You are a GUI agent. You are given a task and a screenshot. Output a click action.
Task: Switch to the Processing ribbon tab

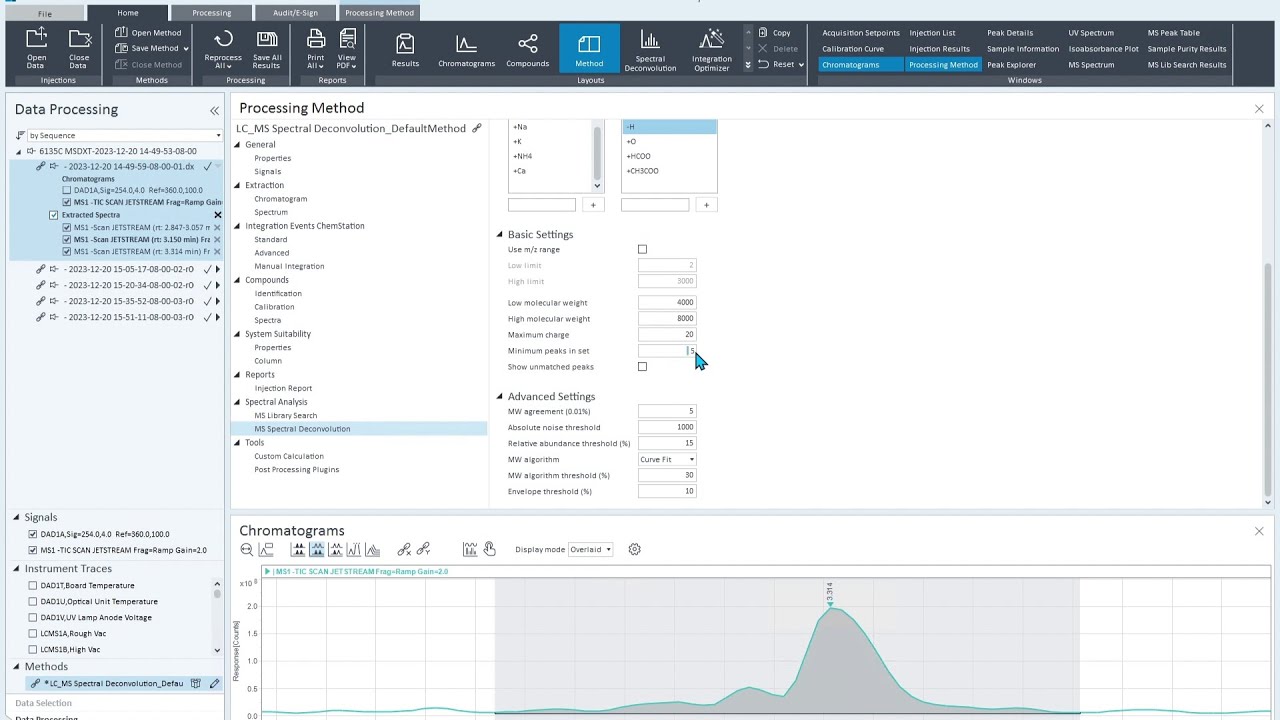(x=211, y=13)
